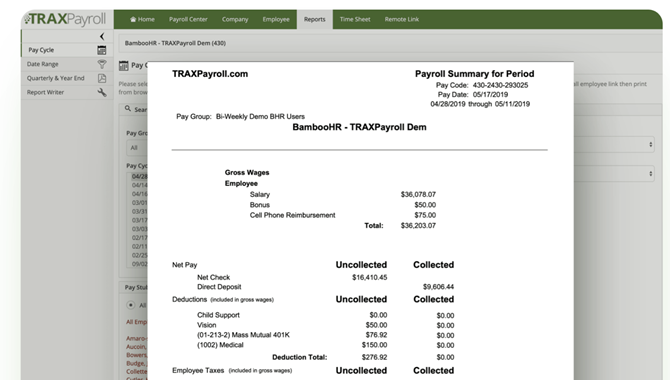Select Pay Cycle in sidebar
Screen dimensions: 670x380
(41, 50)
